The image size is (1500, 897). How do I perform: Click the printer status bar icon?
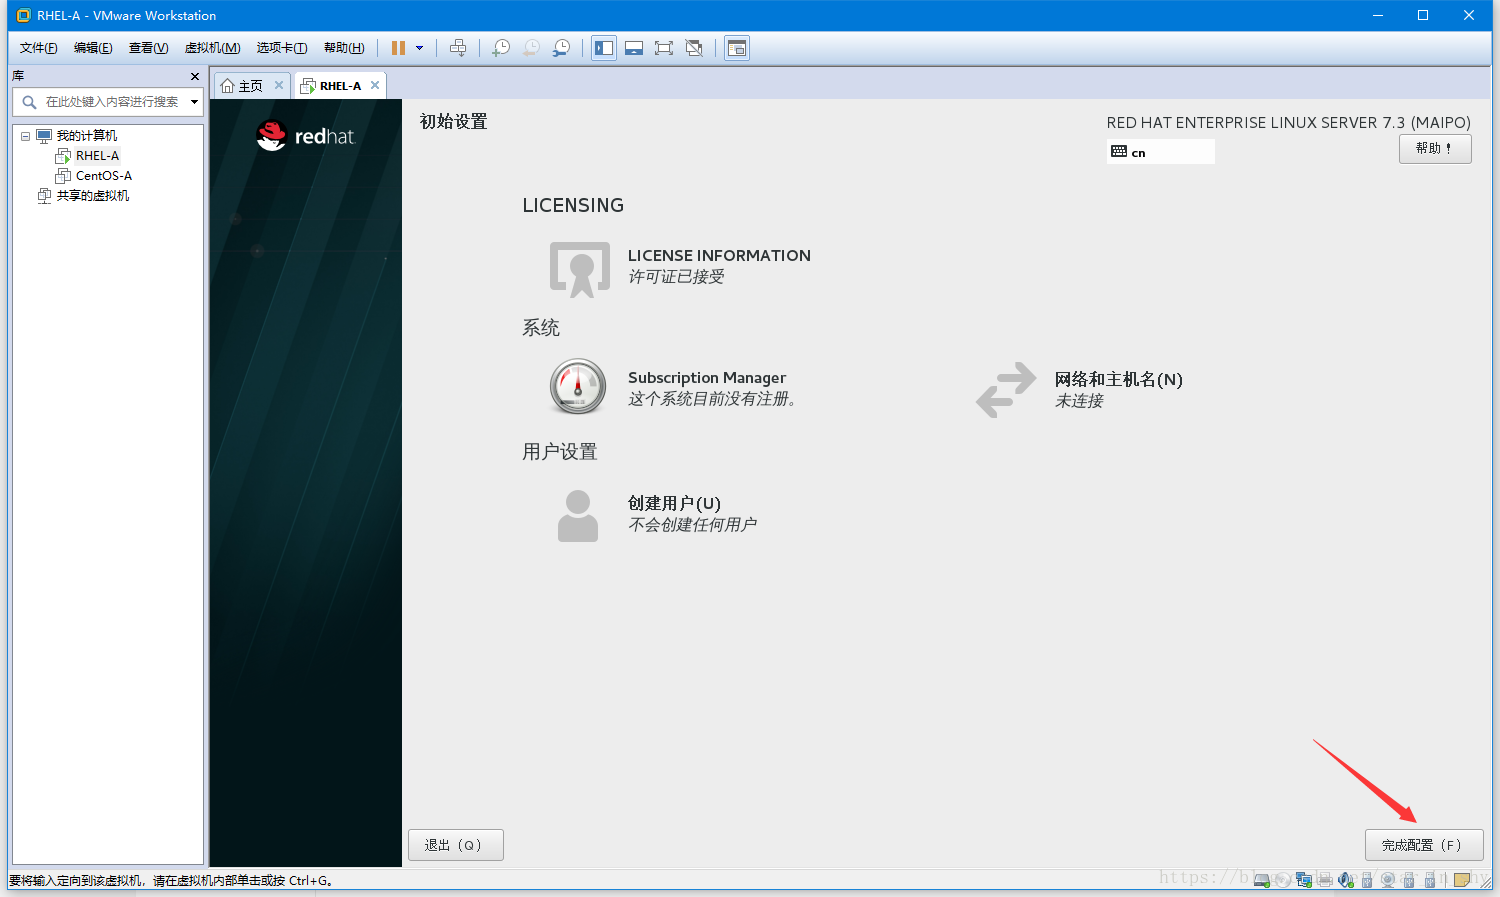(x=1325, y=881)
